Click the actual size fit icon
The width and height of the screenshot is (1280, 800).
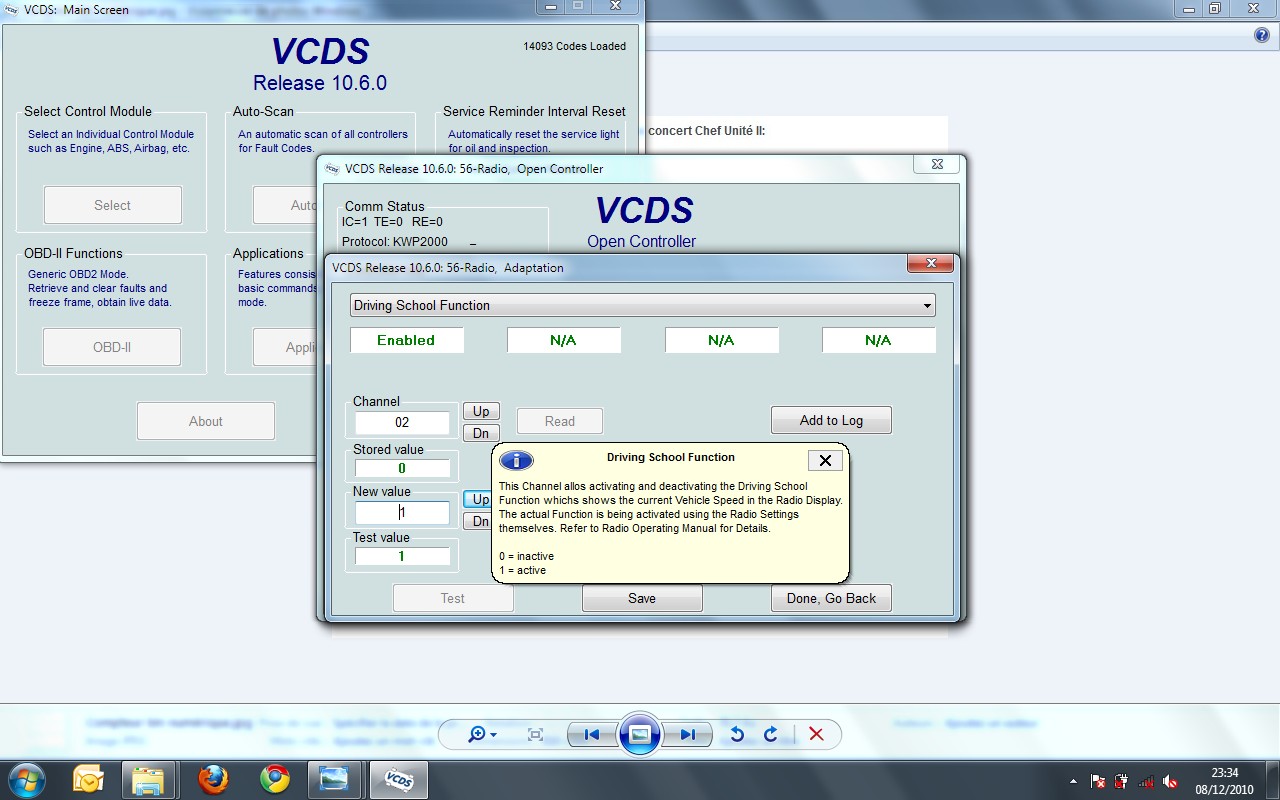click(535, 735)
